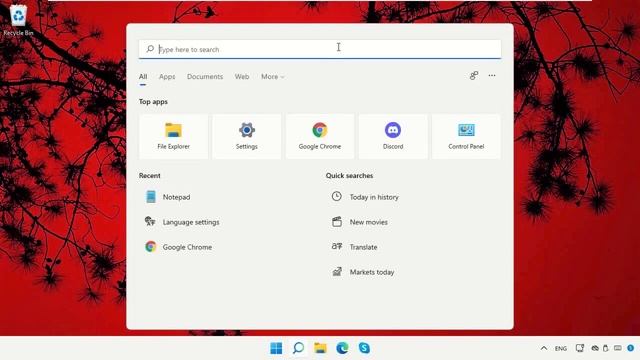Show hidden system tray icons
640x360 pixels.
click(544, 348)
